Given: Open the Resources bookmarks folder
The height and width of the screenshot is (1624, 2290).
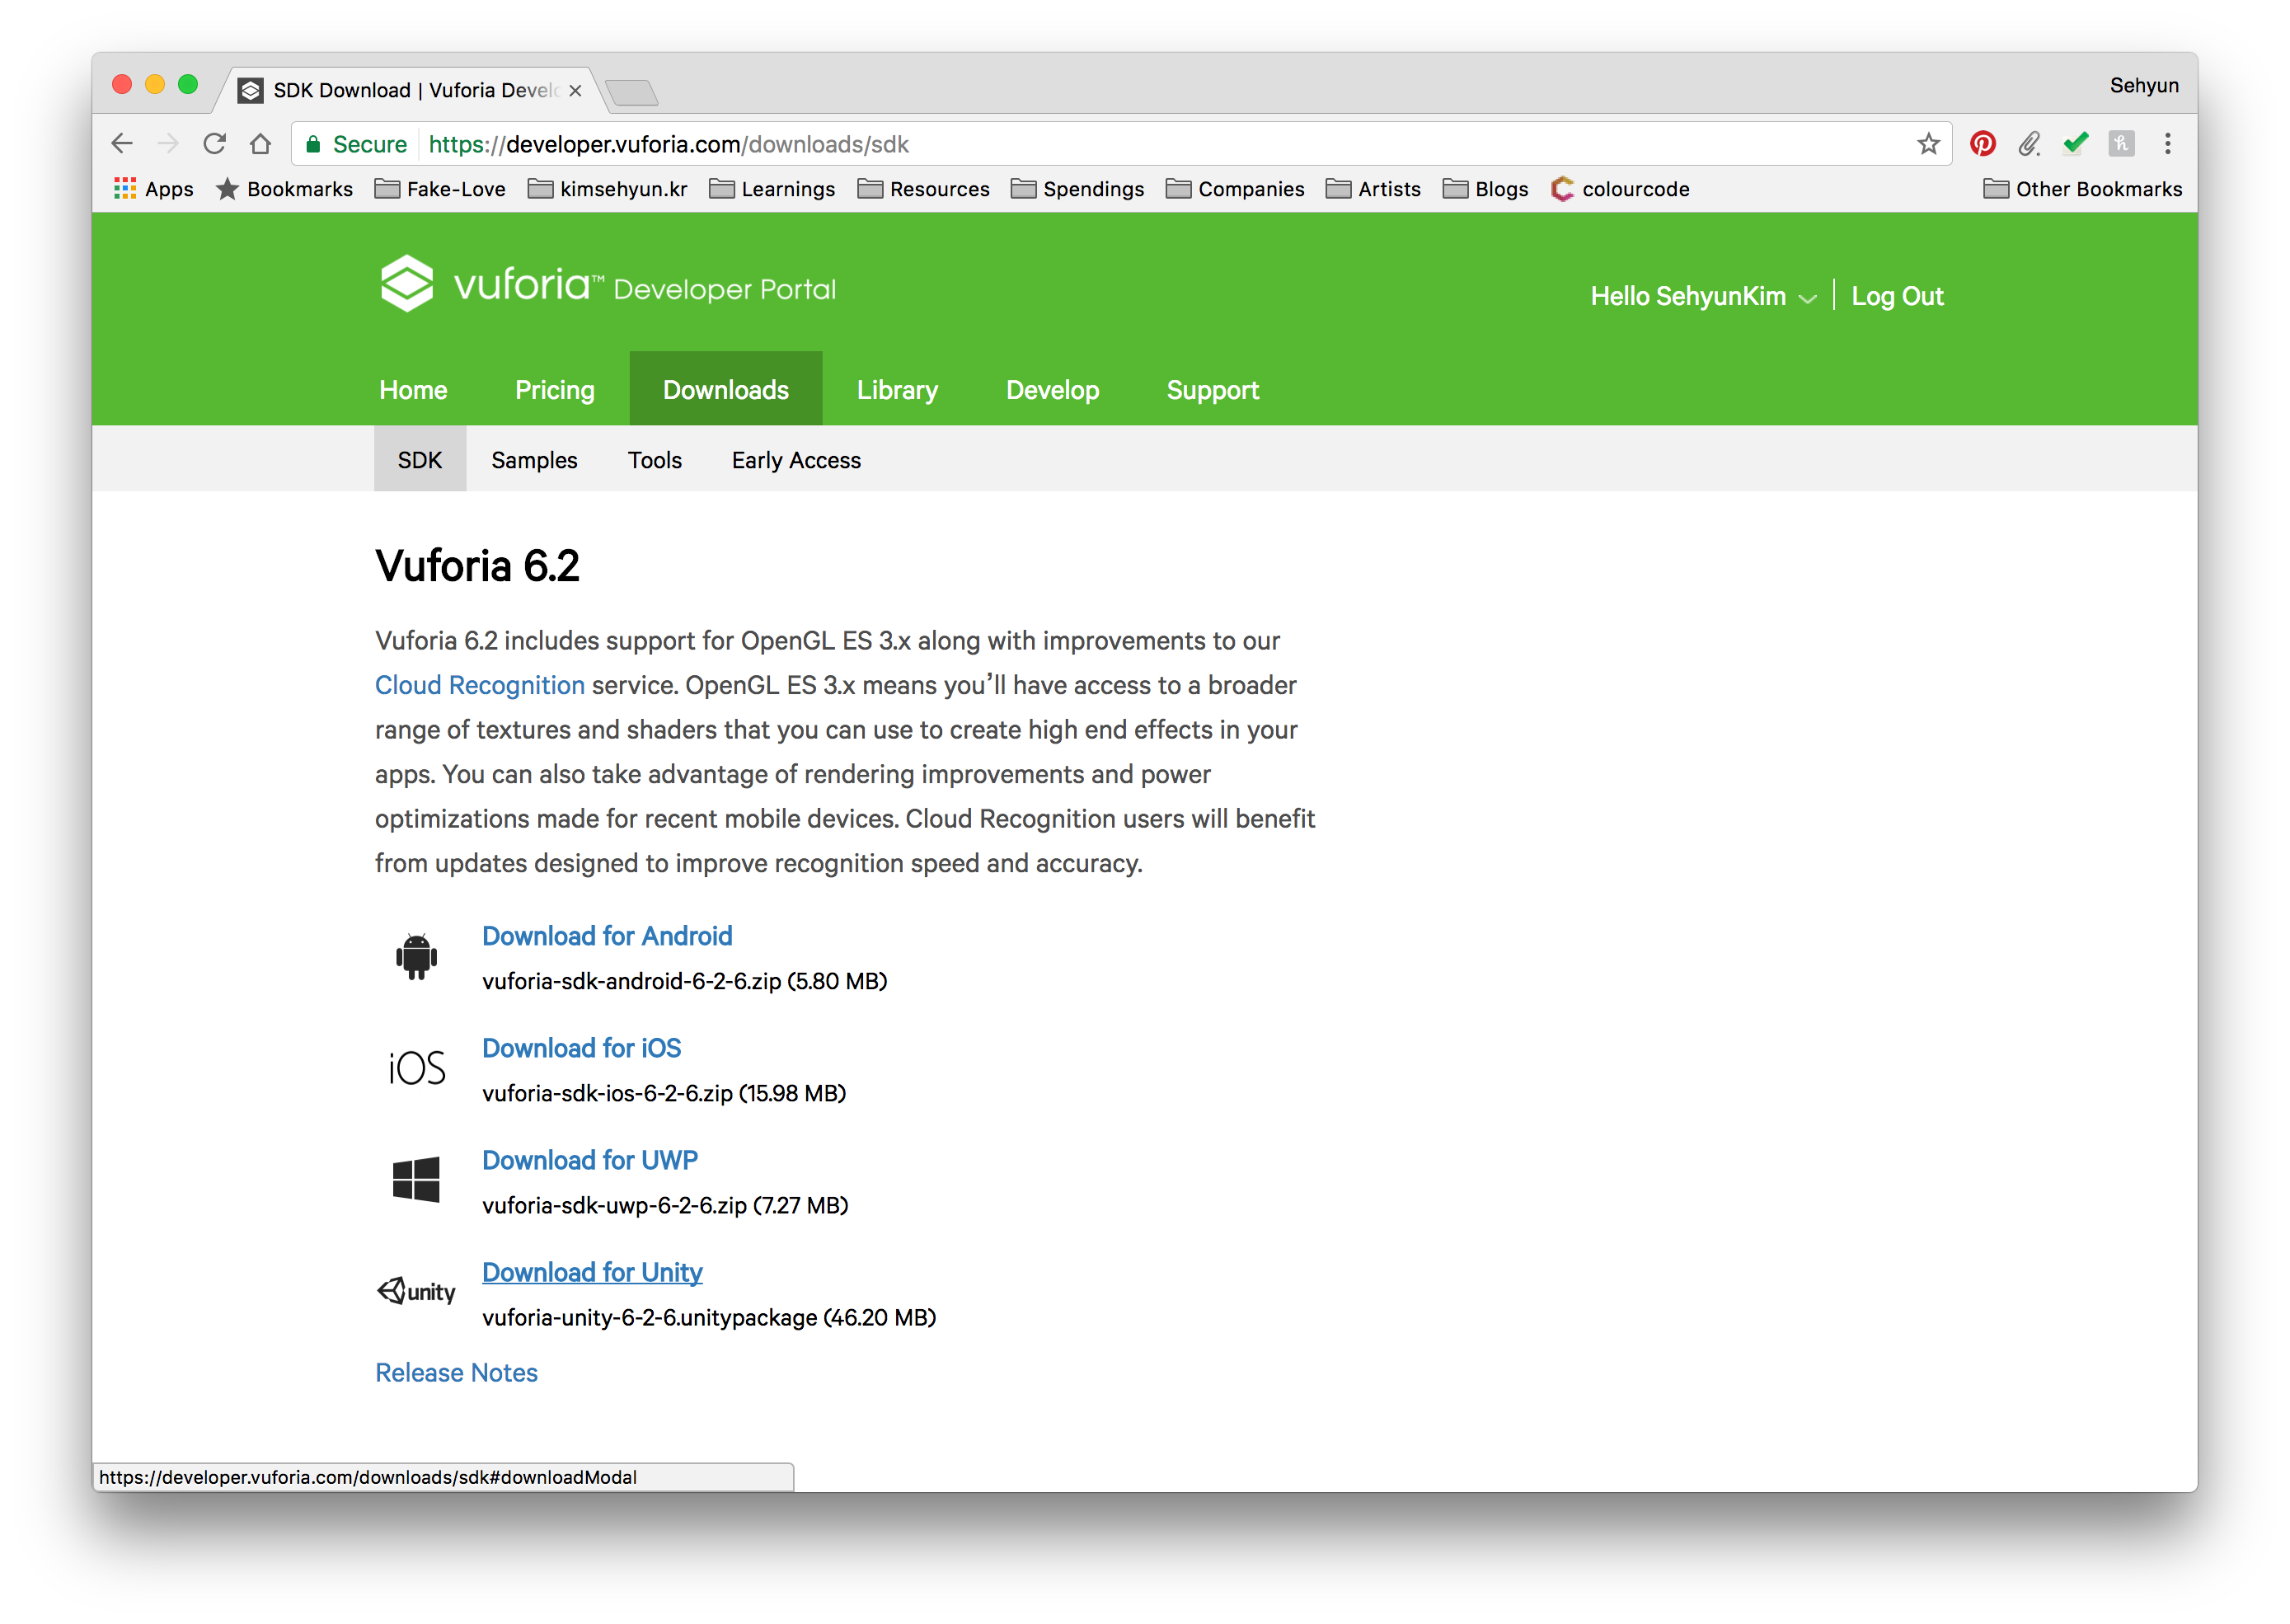Looking at the screenshot, I should (x=924, y=189).
